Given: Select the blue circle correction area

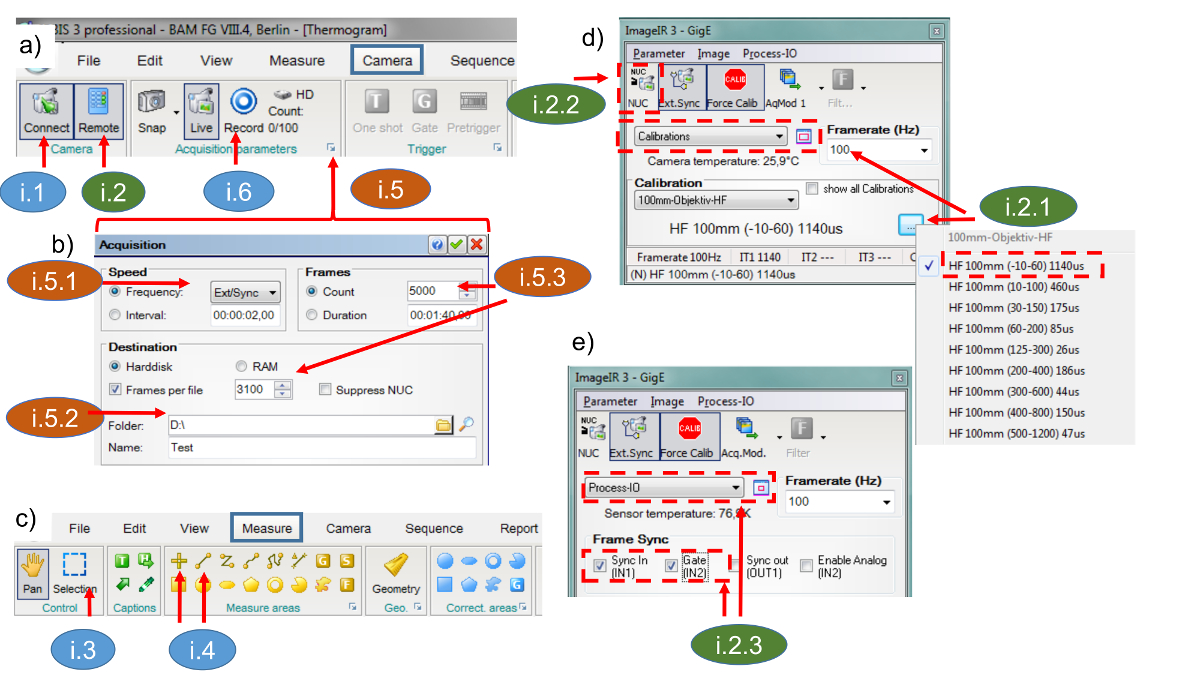Looking at the screenshot, I should coord(447,562).
